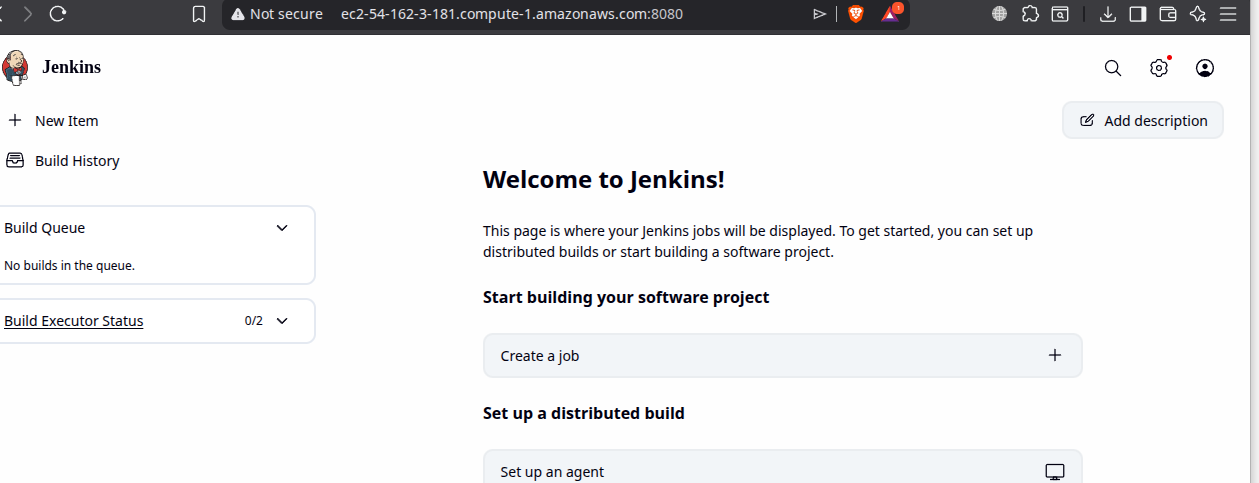Click the browser address bar URL
1259x483 pixels.
click(512, 14)
